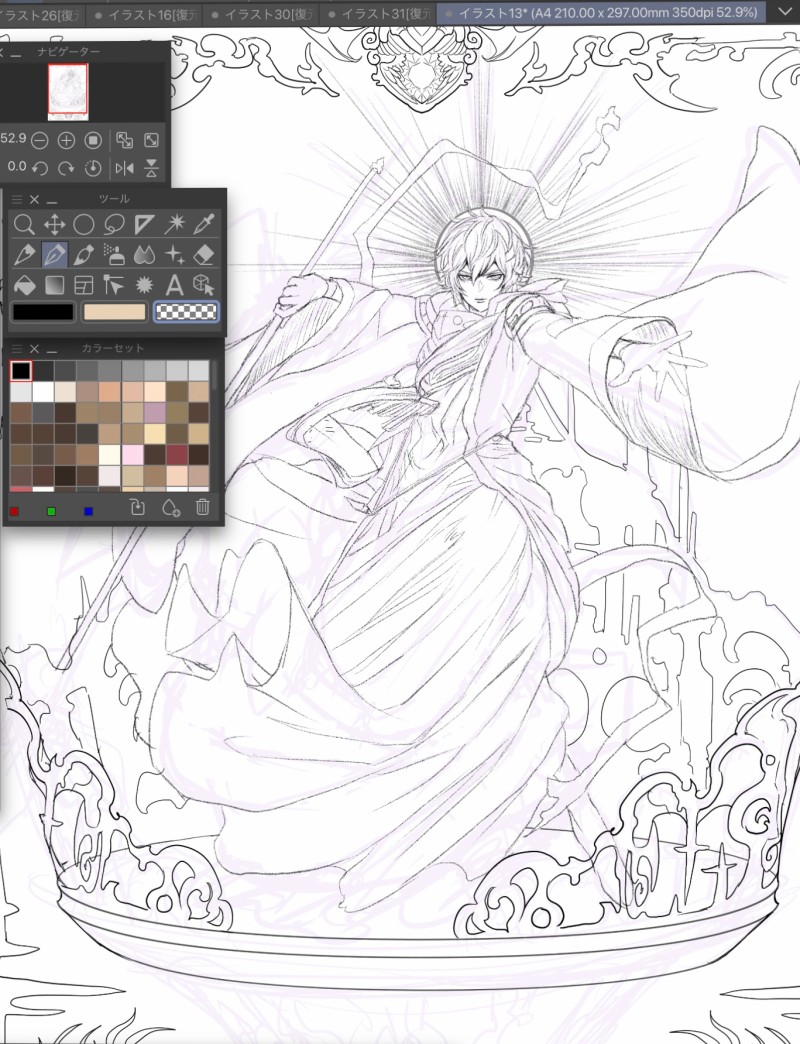Click the 52.9 zoom value in Navigator

coord(13,138)
